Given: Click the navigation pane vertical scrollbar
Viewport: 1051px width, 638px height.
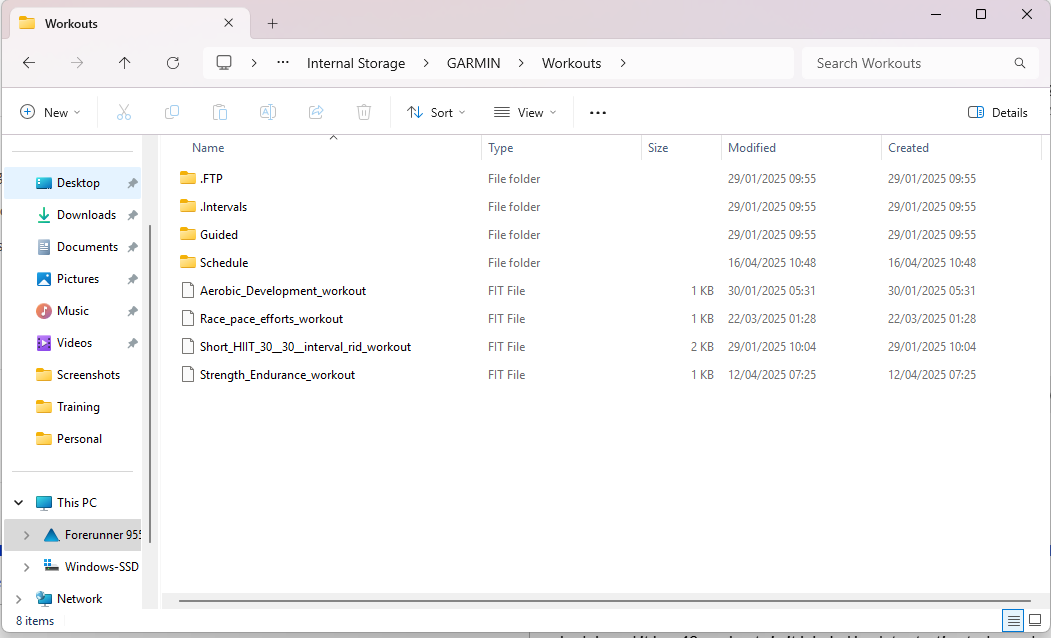Looking at the screenshot, I should click(150, 383).
